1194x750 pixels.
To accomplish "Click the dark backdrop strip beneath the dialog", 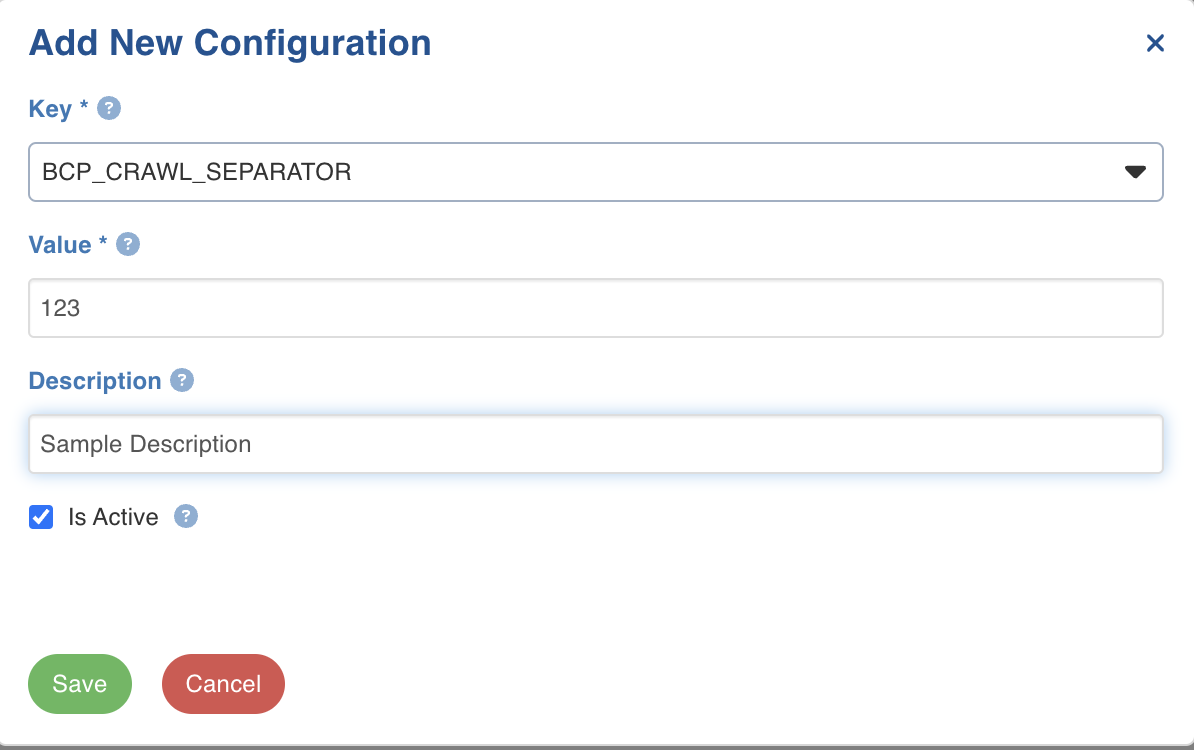I will tap(597, 748).
